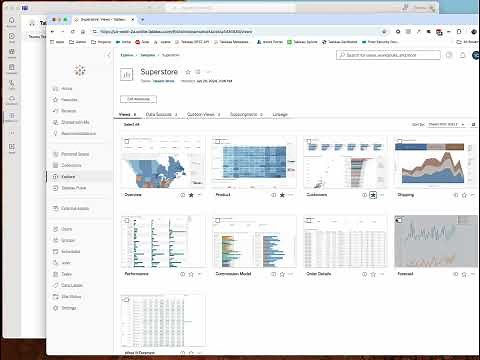Image resolution: width=480 pixels, height=360 pixels.
Task: Open the Views tab
Action: coord(127,114)
